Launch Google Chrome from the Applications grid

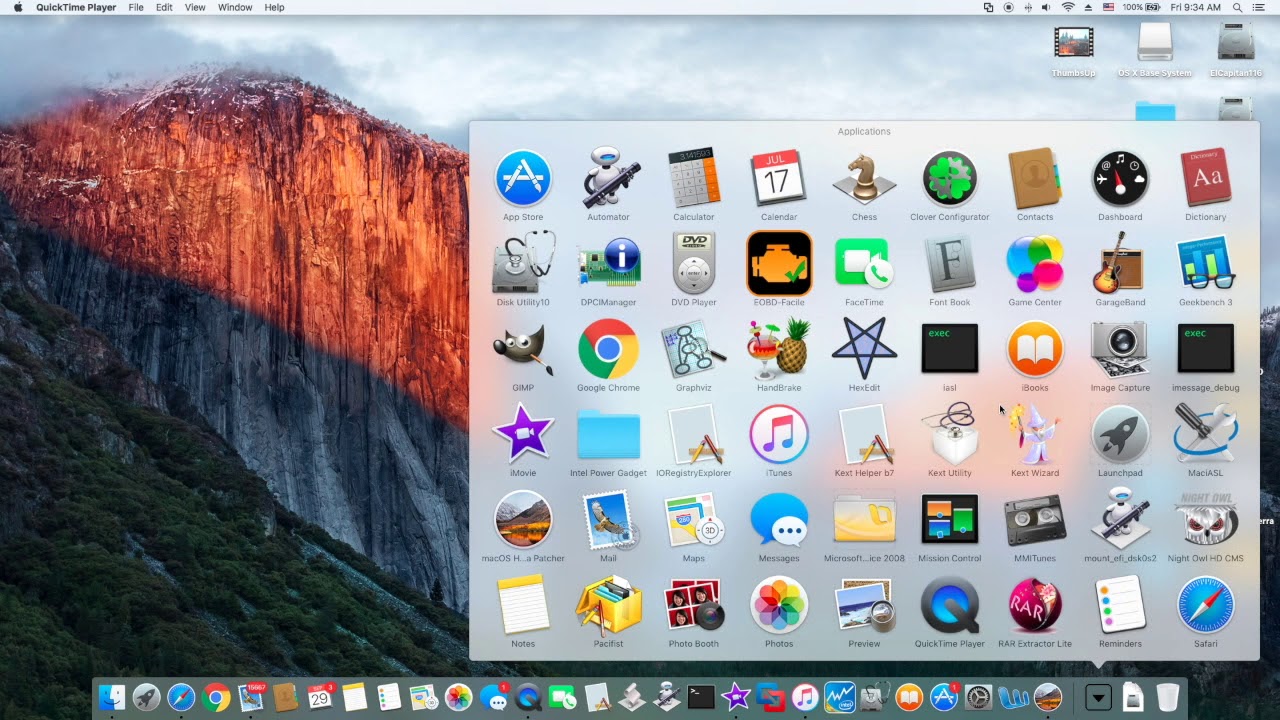tap(608, 349)
